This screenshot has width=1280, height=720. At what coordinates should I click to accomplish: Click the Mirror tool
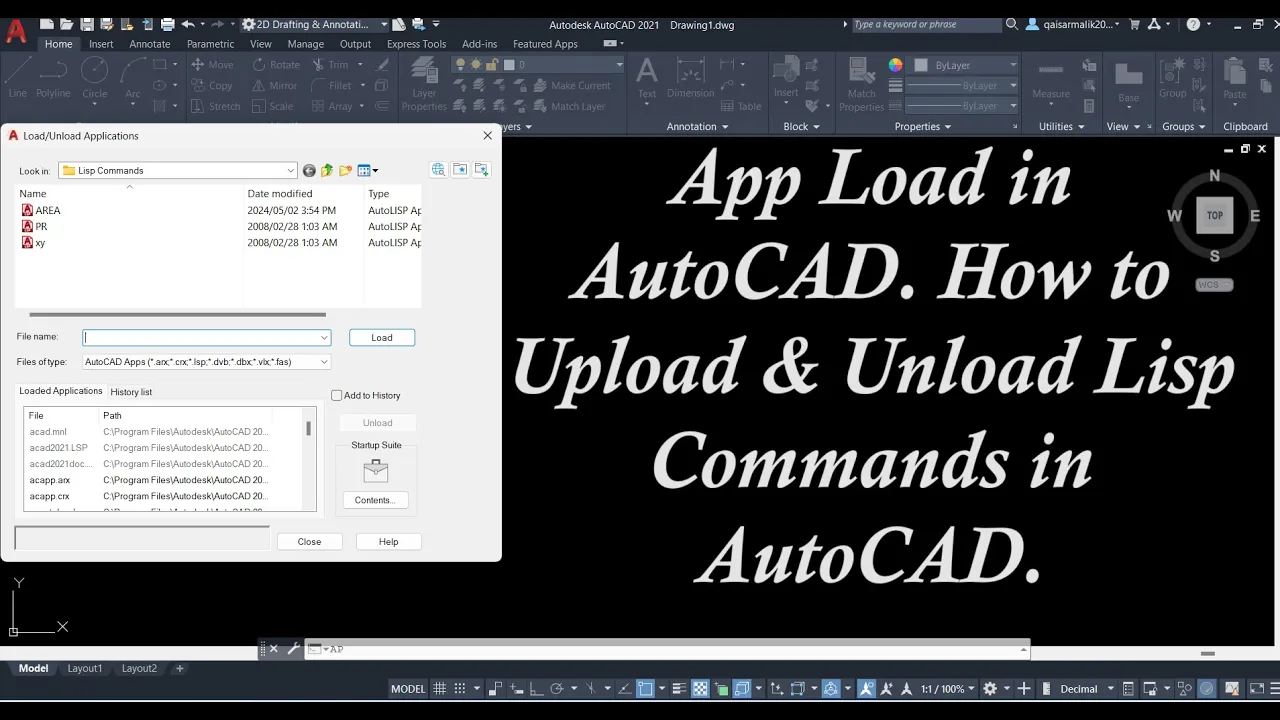click(273, 86)
